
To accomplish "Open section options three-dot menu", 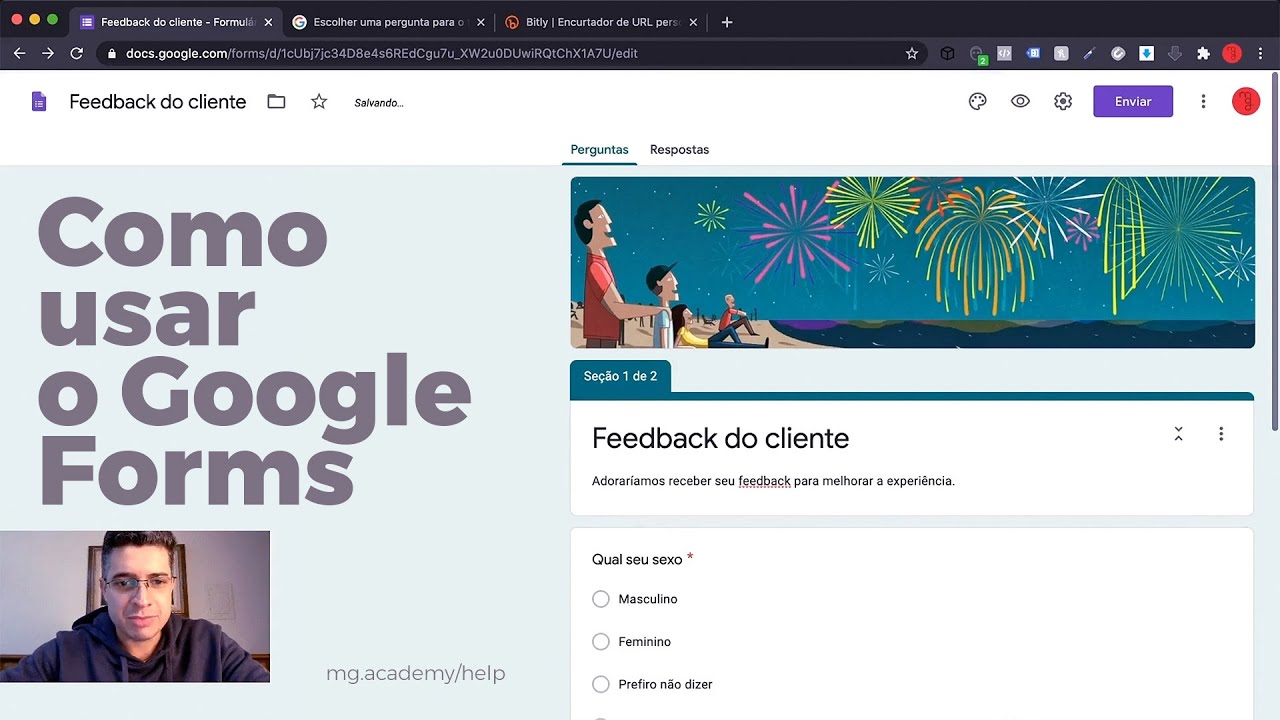I will click(x=1221, y=434).
